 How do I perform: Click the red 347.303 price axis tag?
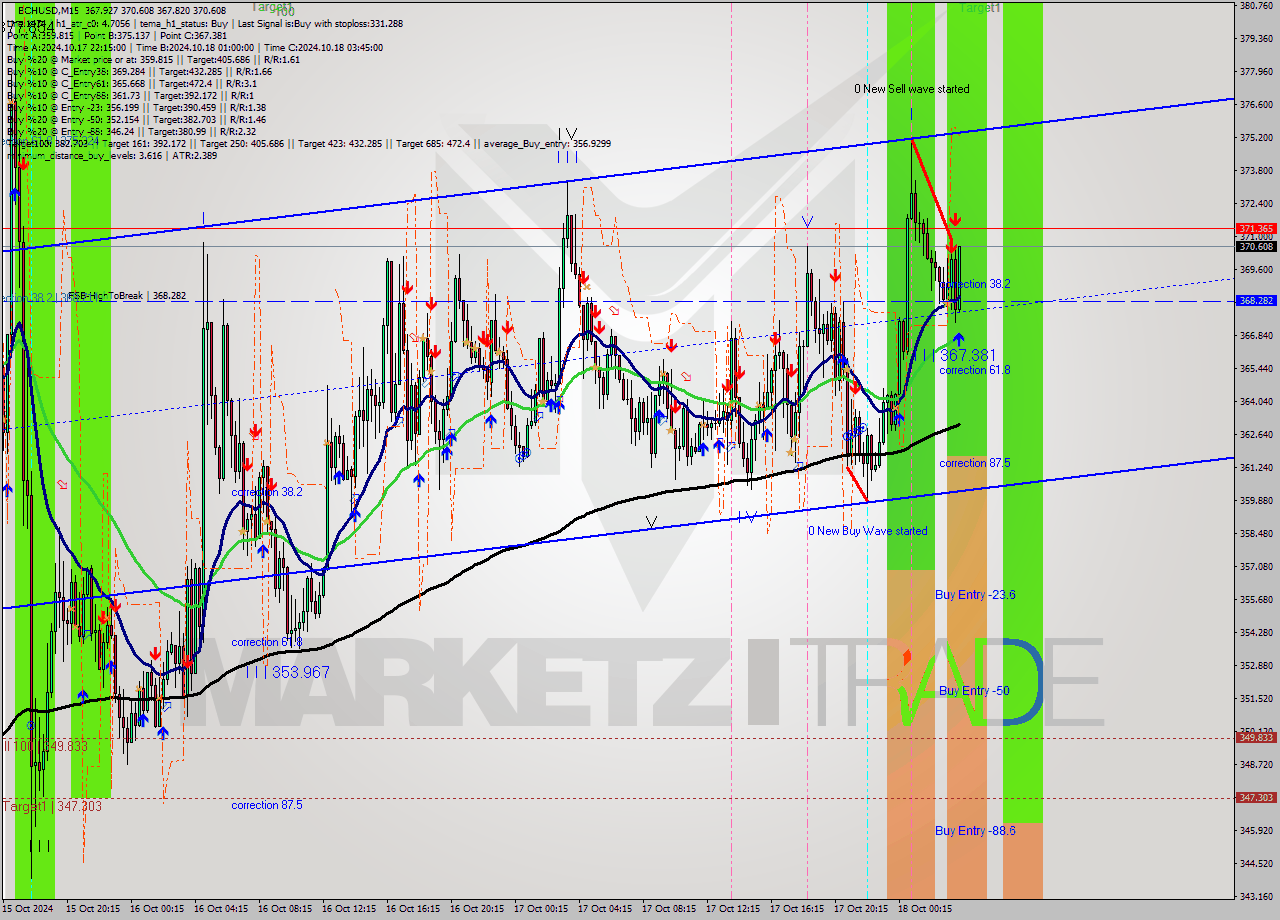click(1256, 798)
